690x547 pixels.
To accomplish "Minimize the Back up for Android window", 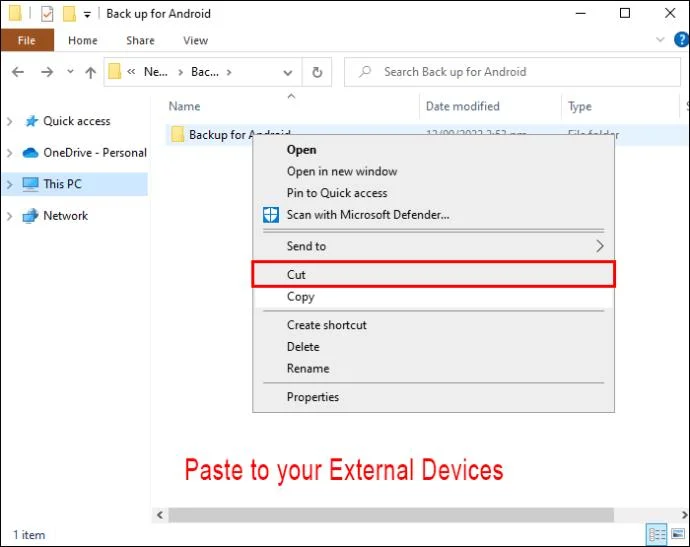I will [580, 13].
